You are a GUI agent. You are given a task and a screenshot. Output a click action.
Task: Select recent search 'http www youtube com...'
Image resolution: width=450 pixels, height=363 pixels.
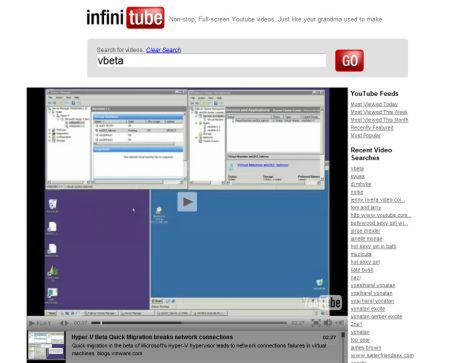[381, 215]
